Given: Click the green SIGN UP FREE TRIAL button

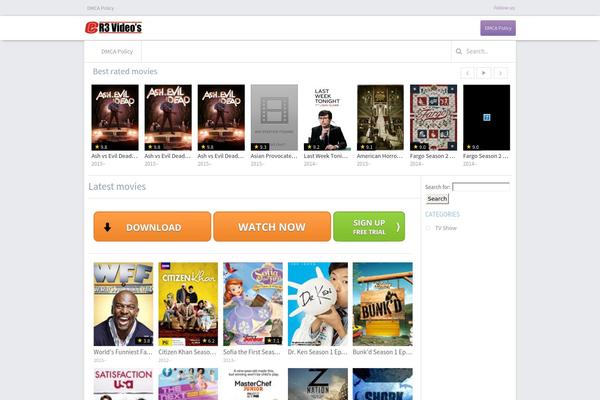Looking at the screenshot, I should click(x=369, y=227).
